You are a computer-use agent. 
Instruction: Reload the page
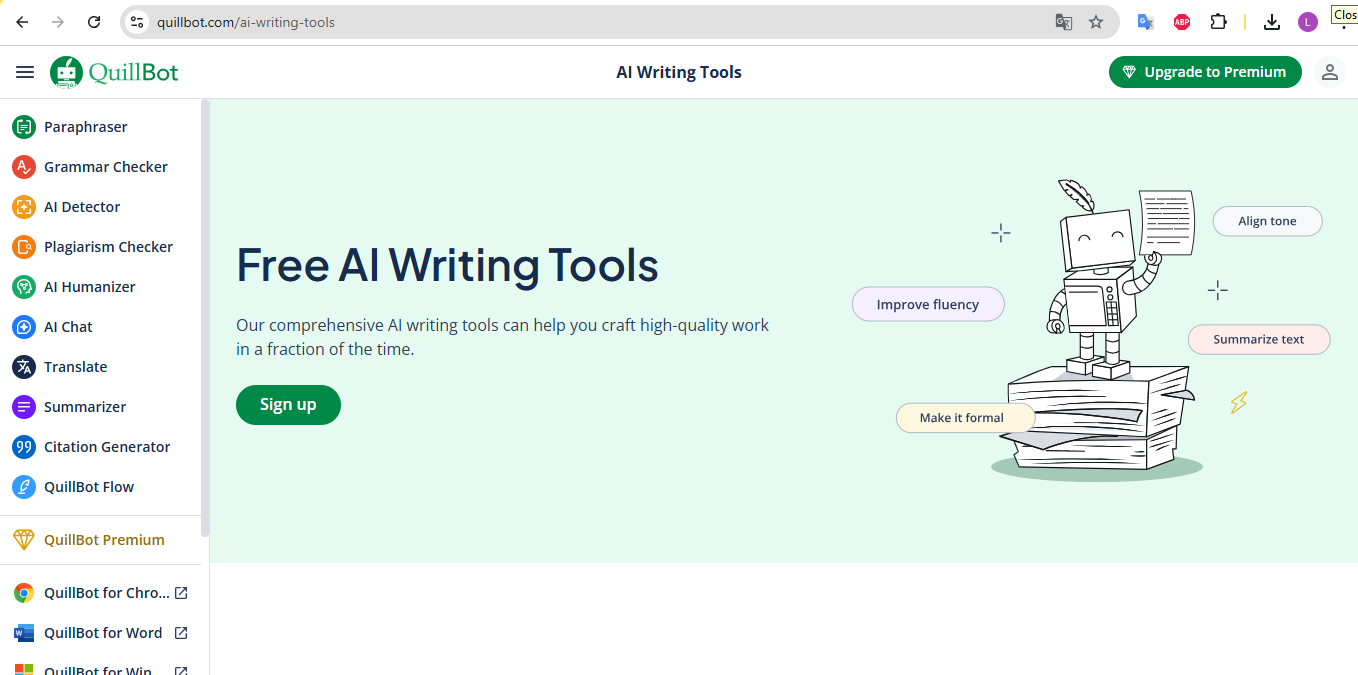coord(94,22)
